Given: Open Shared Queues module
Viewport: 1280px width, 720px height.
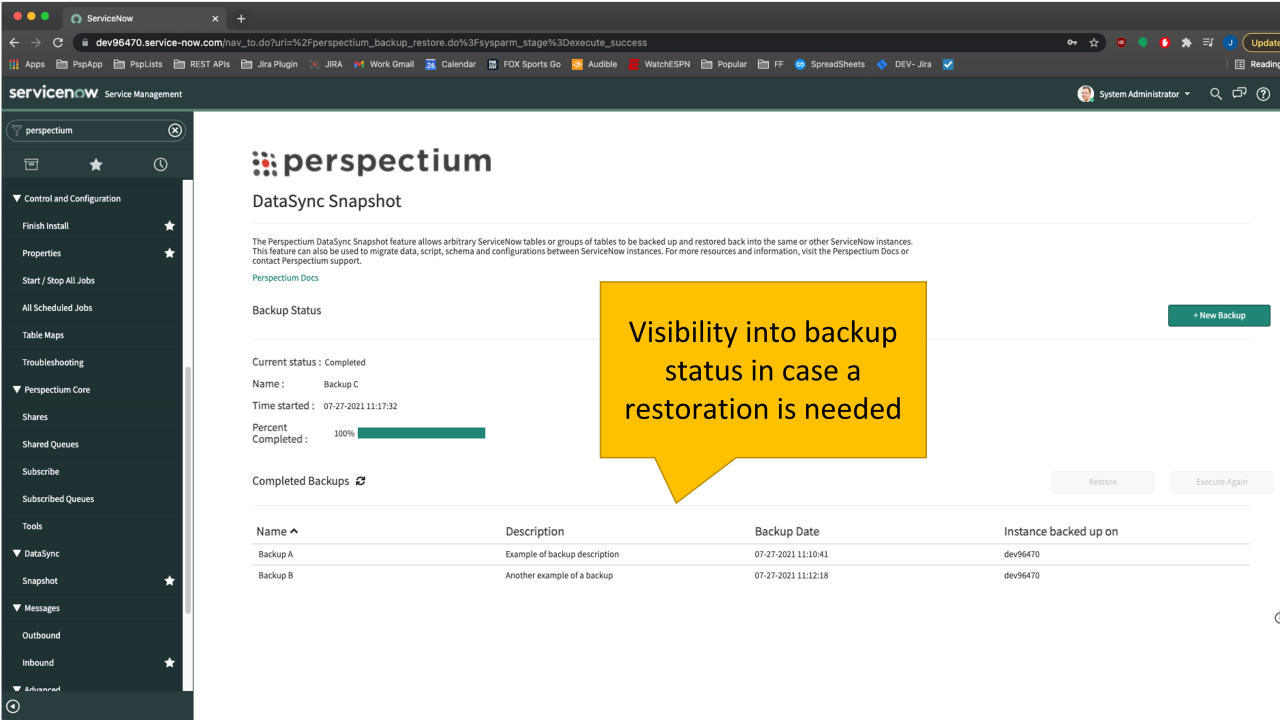Looking at the screenshot, I should pyautogui.click(x=50, y=444).
